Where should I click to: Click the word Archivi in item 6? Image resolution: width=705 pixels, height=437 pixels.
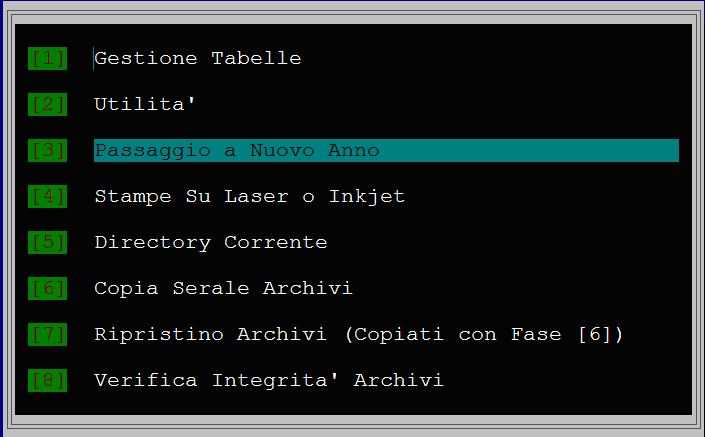(x=308, y=288)
